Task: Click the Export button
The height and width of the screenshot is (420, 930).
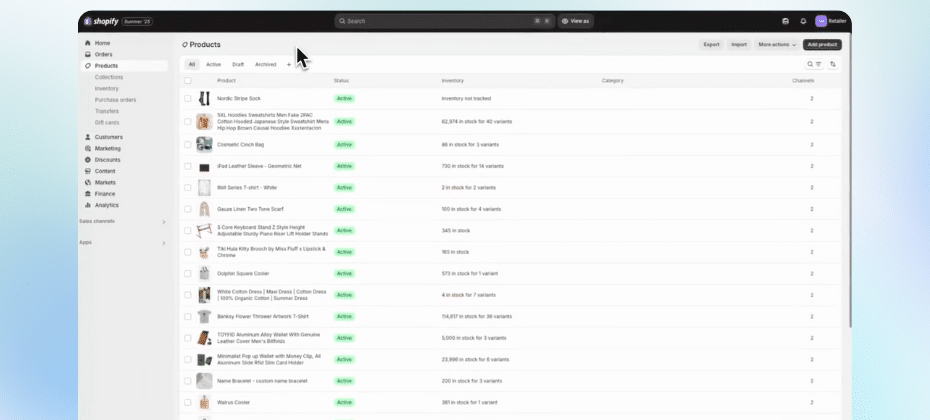Action: click(711, 44)
